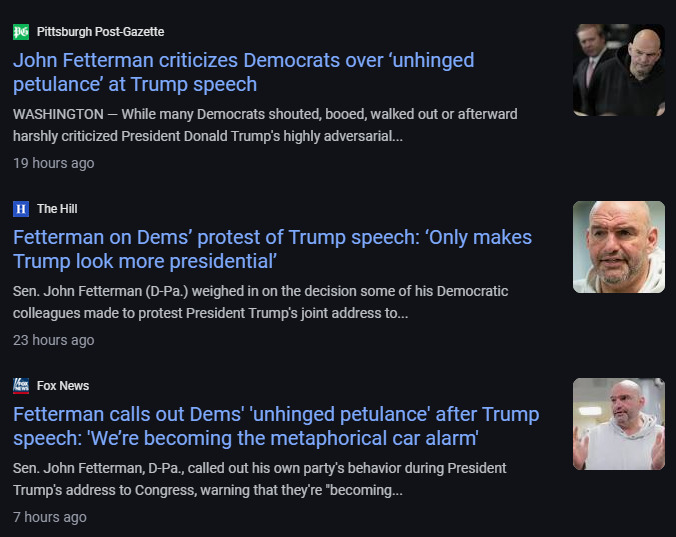
Task: Click the Fox News logo favicon
Action: (21, 386)
